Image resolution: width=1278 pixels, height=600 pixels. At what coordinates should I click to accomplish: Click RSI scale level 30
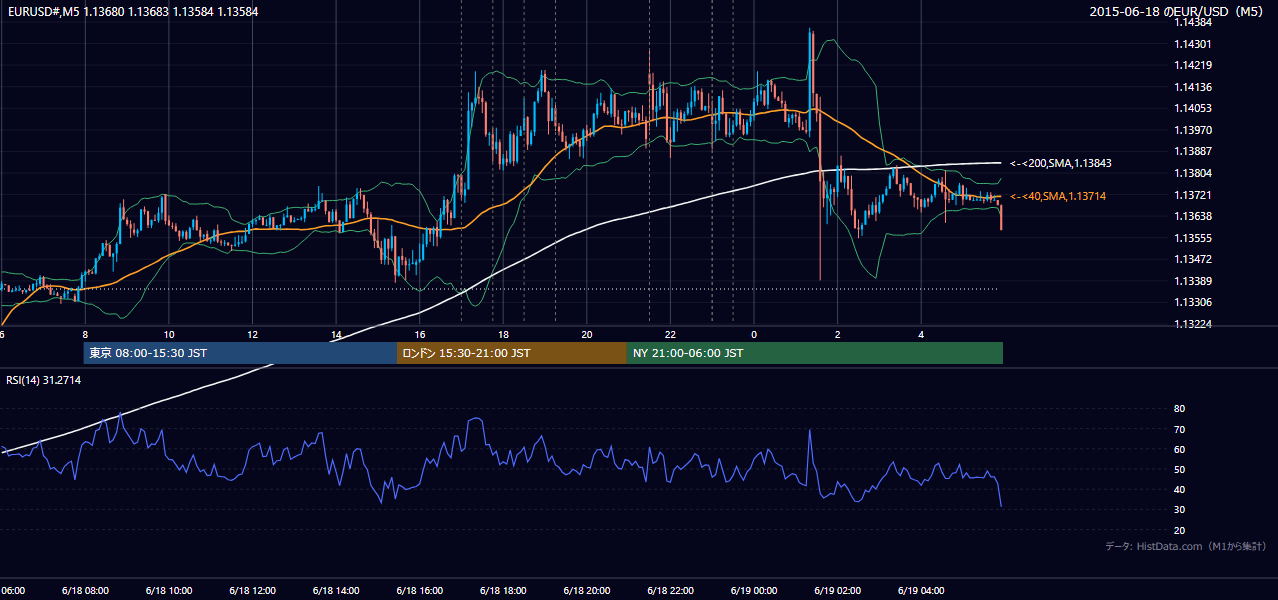click(x=1179, y=510)
